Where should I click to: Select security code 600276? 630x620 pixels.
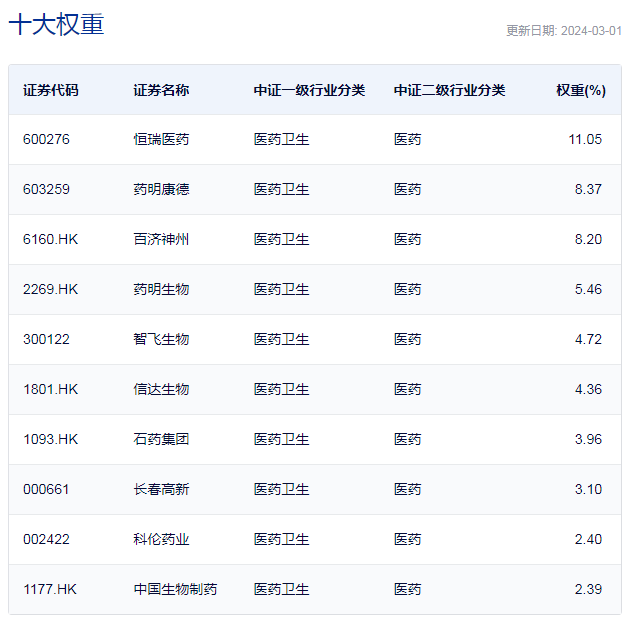point(46,139)
